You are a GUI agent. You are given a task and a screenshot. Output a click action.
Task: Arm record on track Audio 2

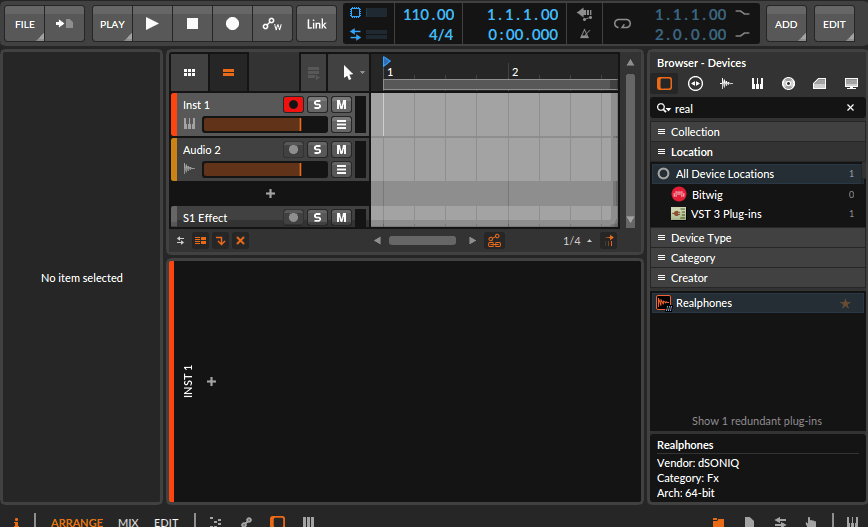[293, 149]
